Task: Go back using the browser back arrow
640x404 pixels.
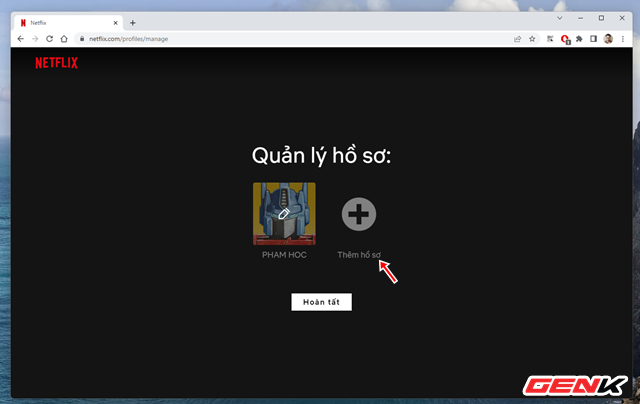Action: [20, 39]
